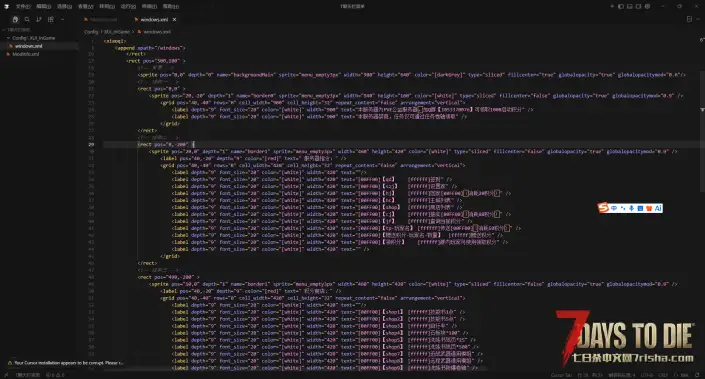Open the 运行 (Run) menu
This screenshot has height=379, width=705.
click(x=128, y=6)
